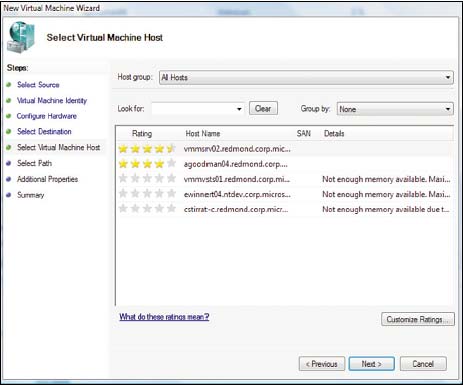Viewport: 463px width, 385px height.
Task: Sort by the Rating column header
Action: pos(142,134)
